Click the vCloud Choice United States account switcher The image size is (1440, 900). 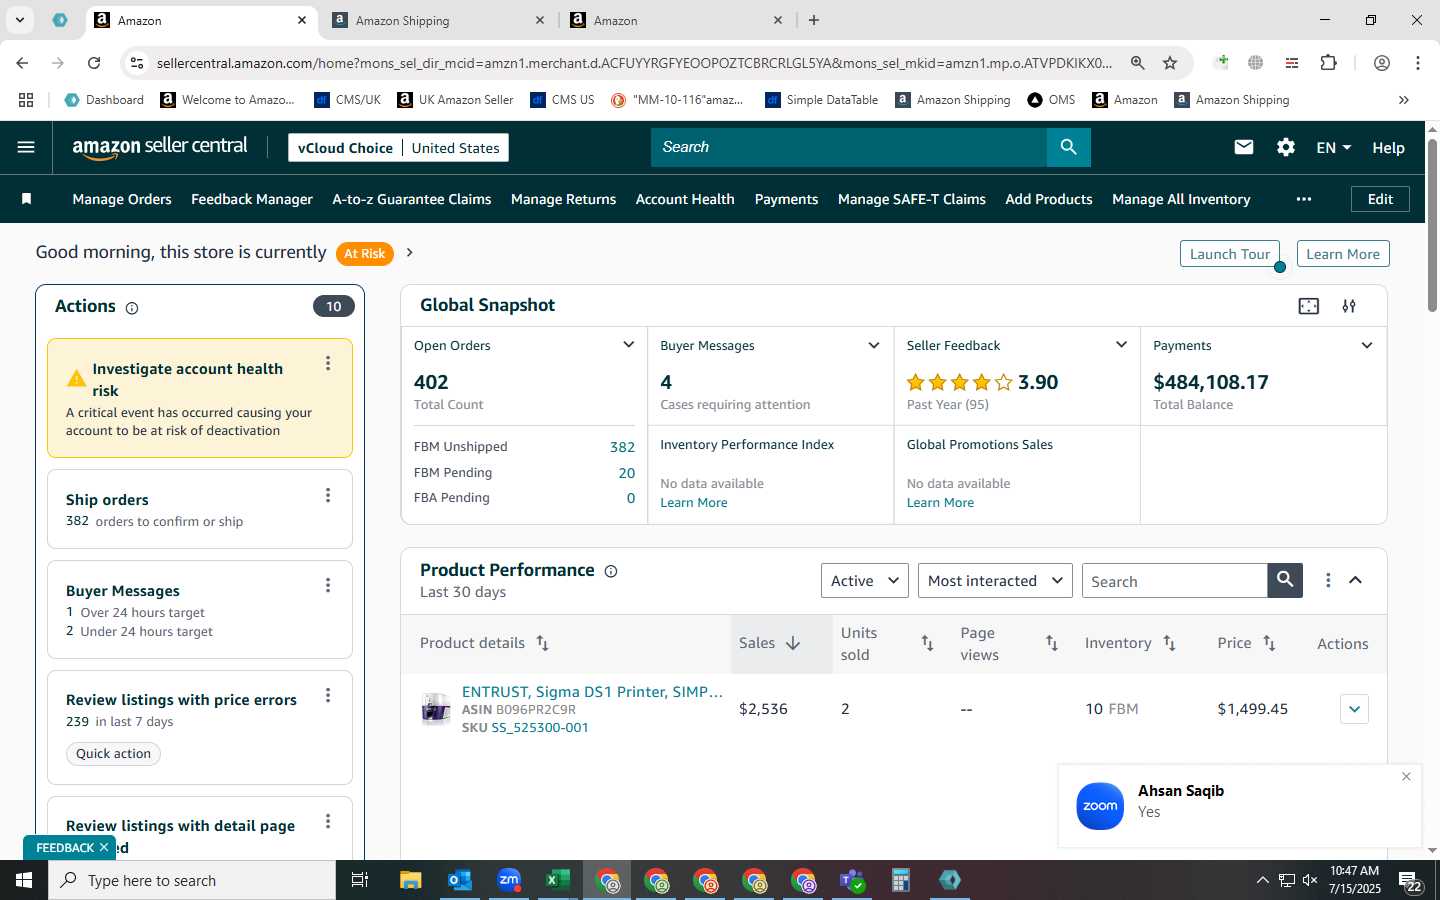398,147
